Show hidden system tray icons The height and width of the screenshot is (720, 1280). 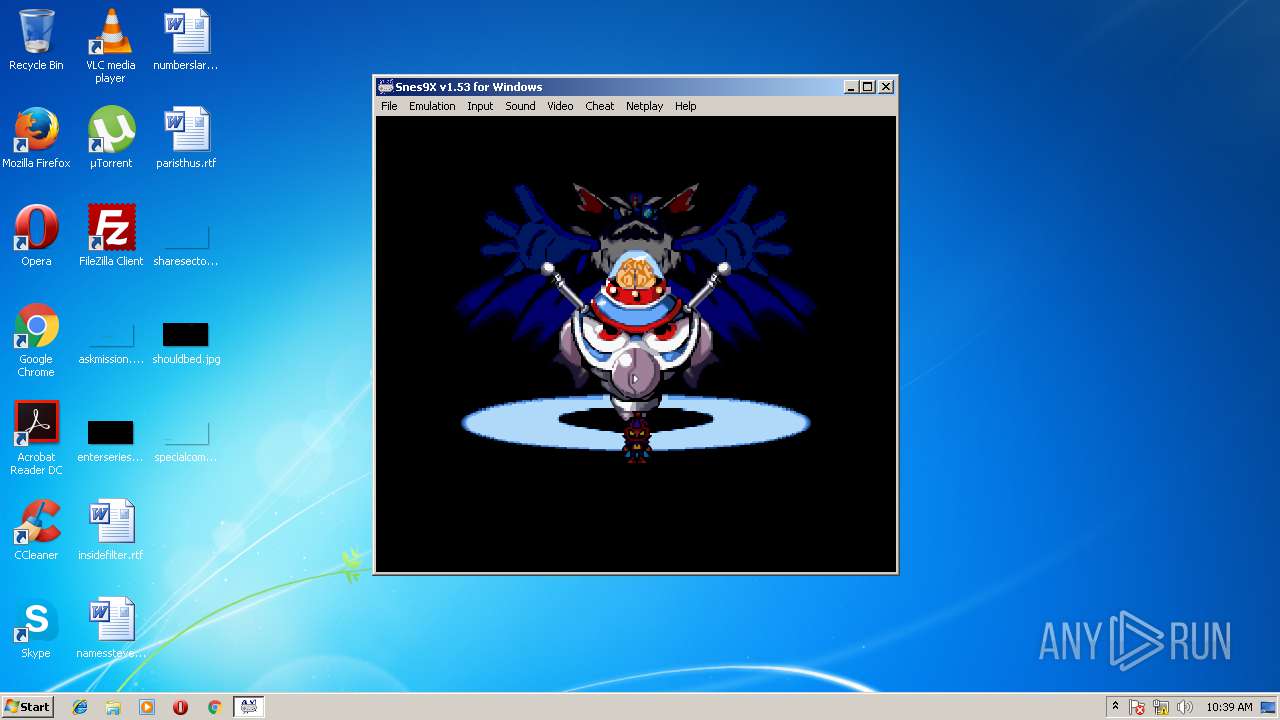pos(1115,707)
